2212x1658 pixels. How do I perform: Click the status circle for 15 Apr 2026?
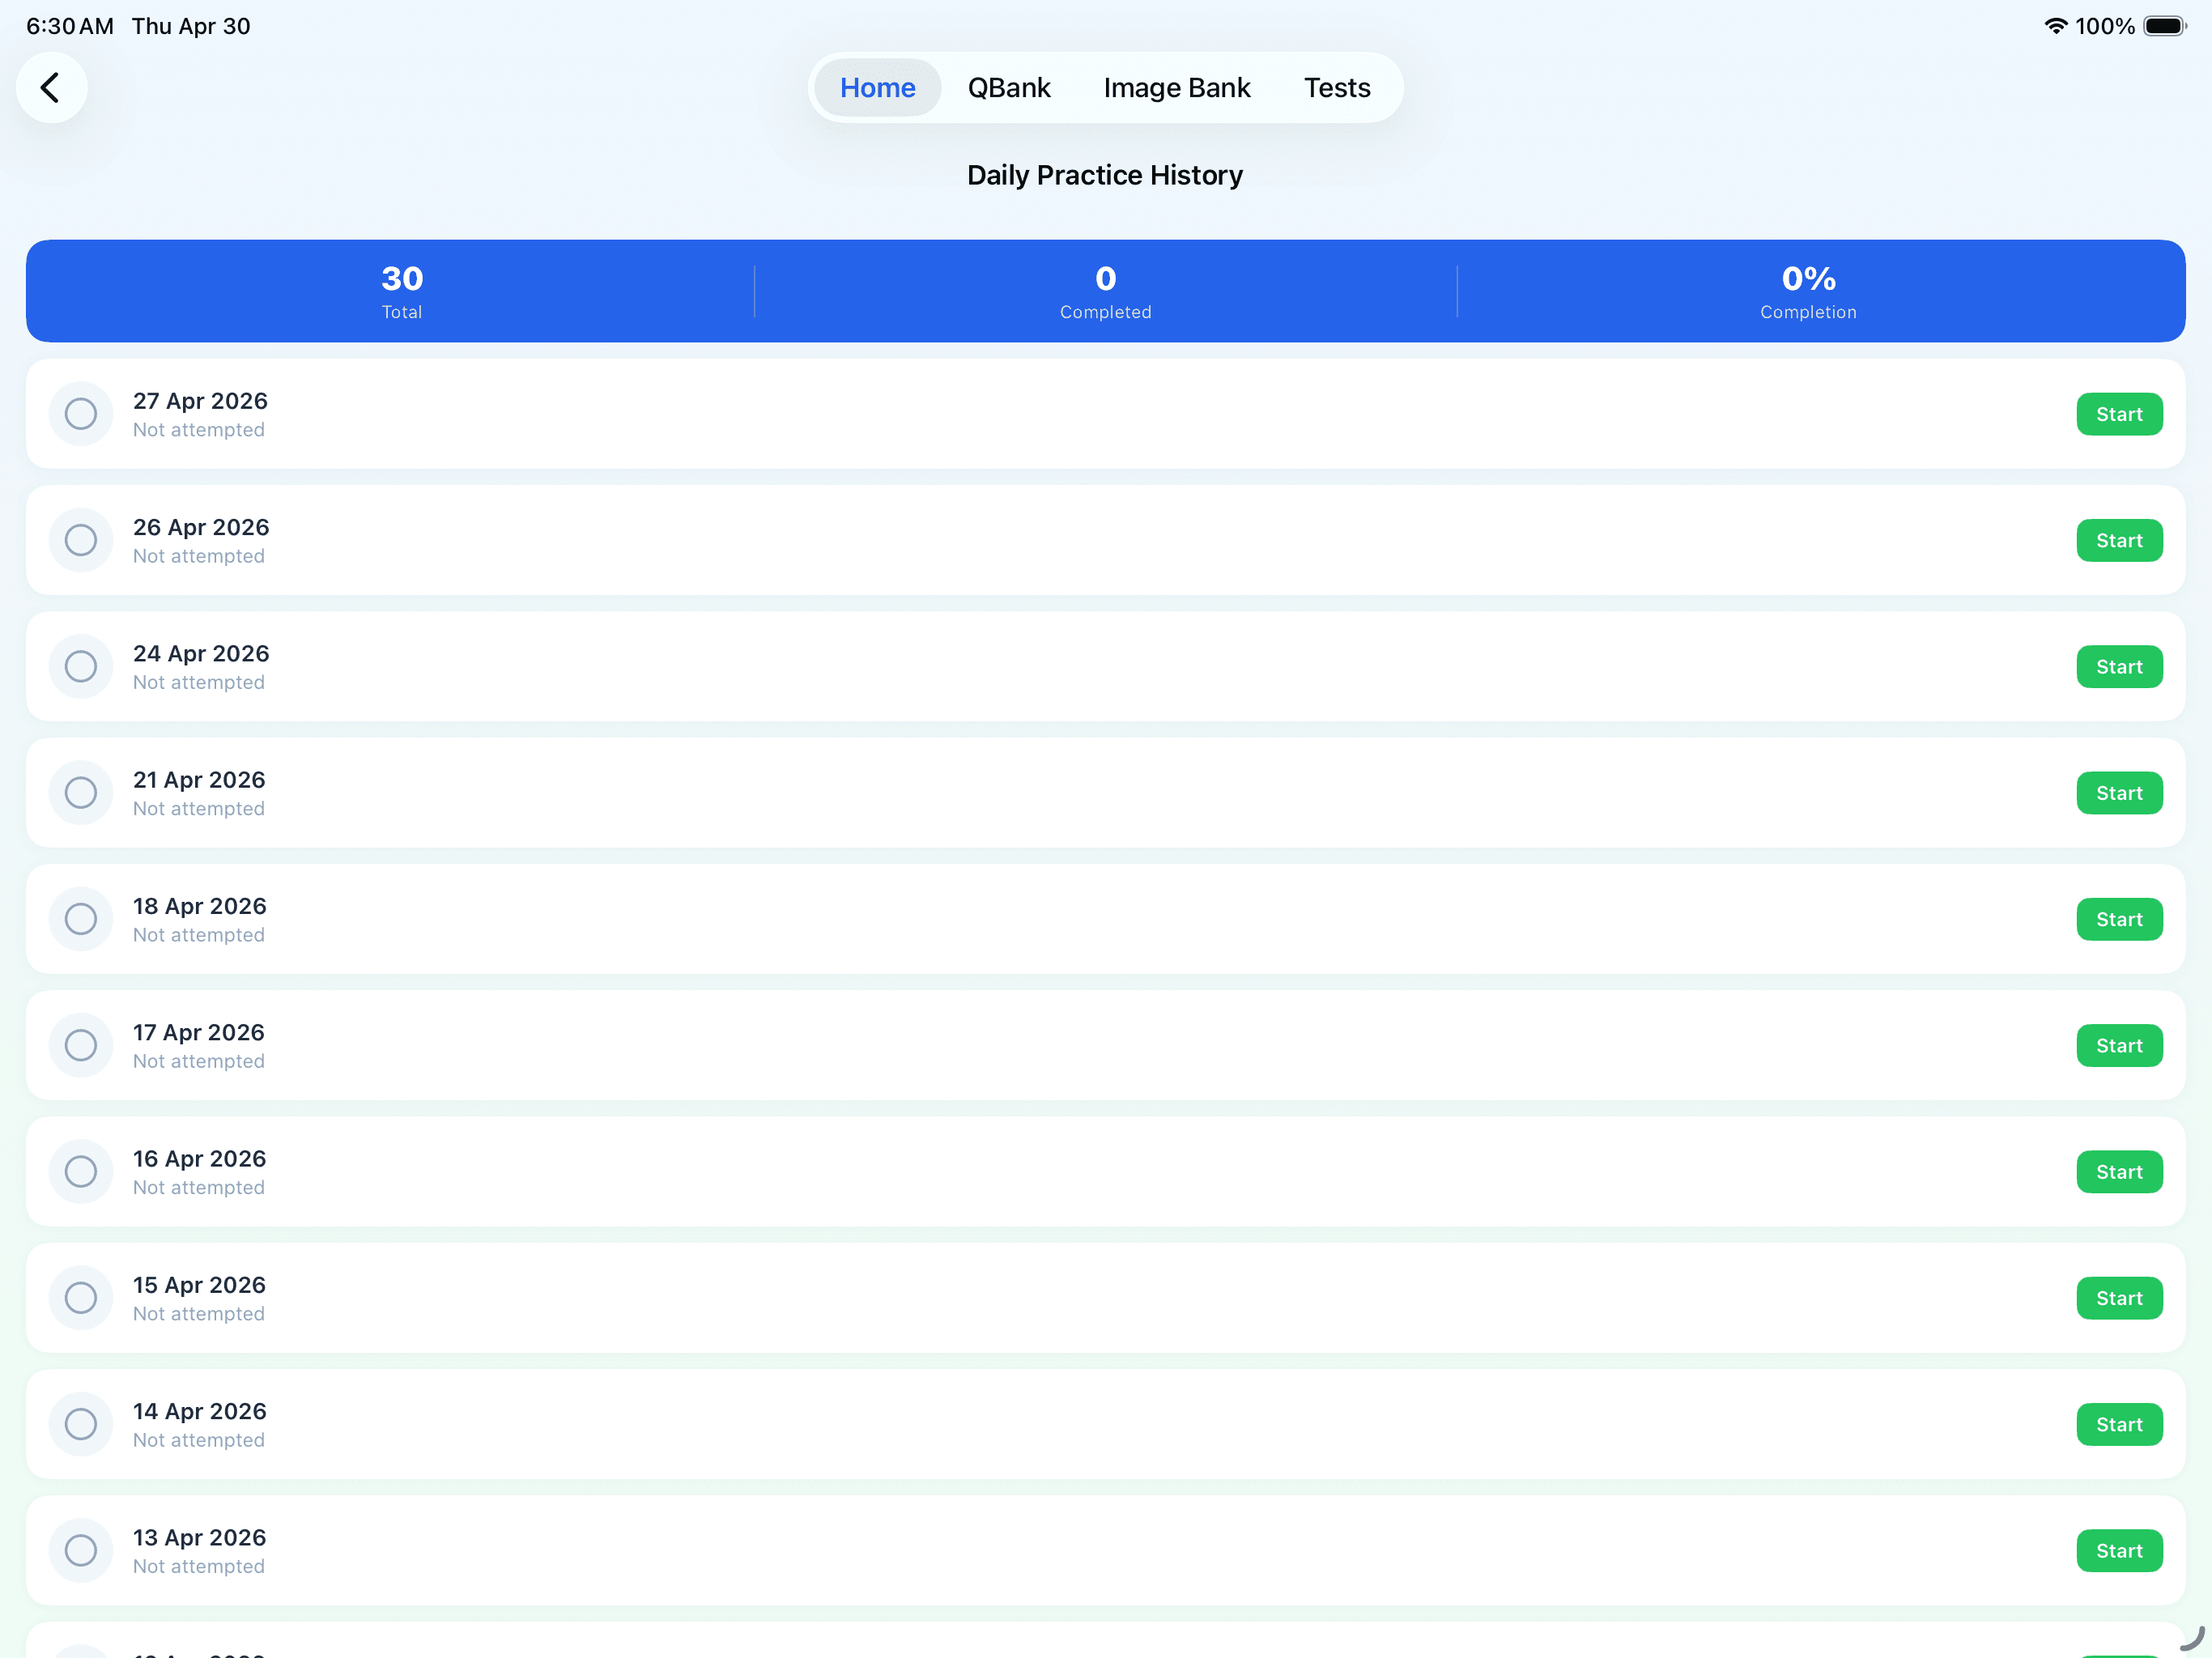(81, 1298)
